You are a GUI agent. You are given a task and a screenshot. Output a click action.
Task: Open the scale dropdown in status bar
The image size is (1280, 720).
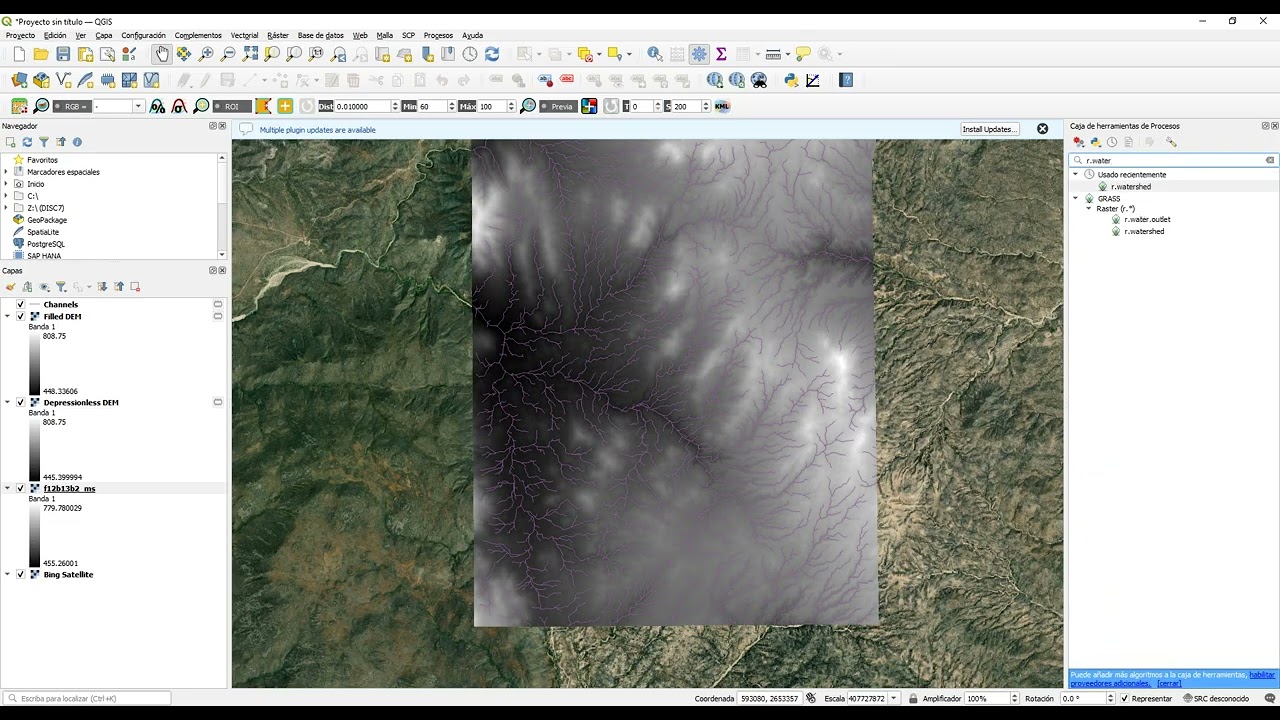point(894,699)
